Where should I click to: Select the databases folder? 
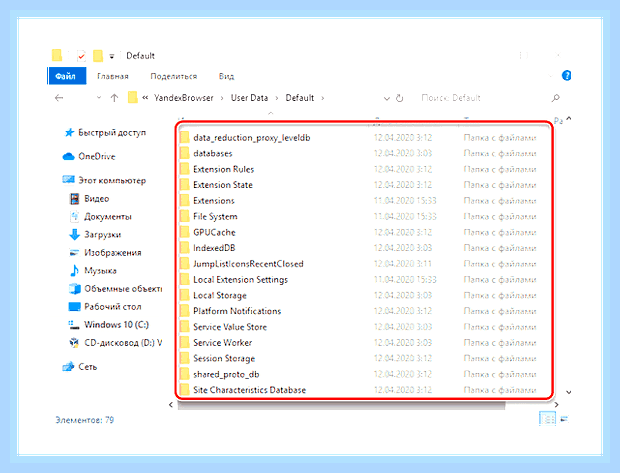213,153
